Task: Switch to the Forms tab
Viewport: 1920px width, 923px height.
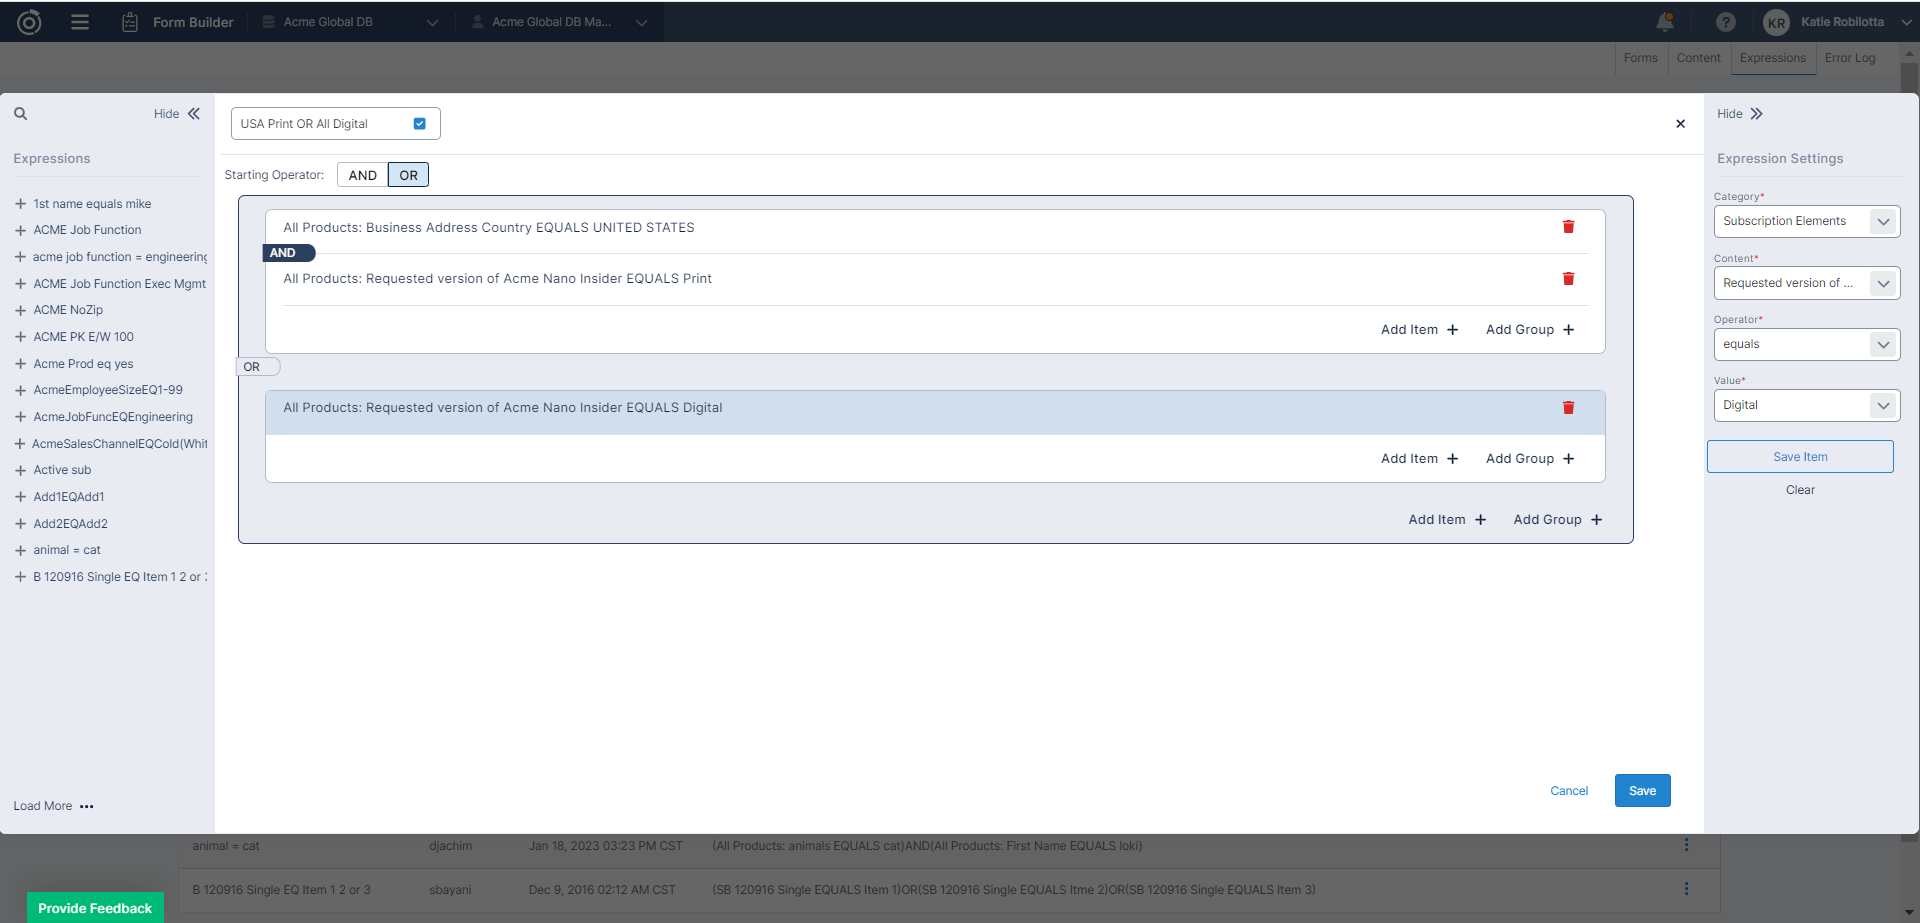Action: pyautogui.click(x=1640, y=58)
